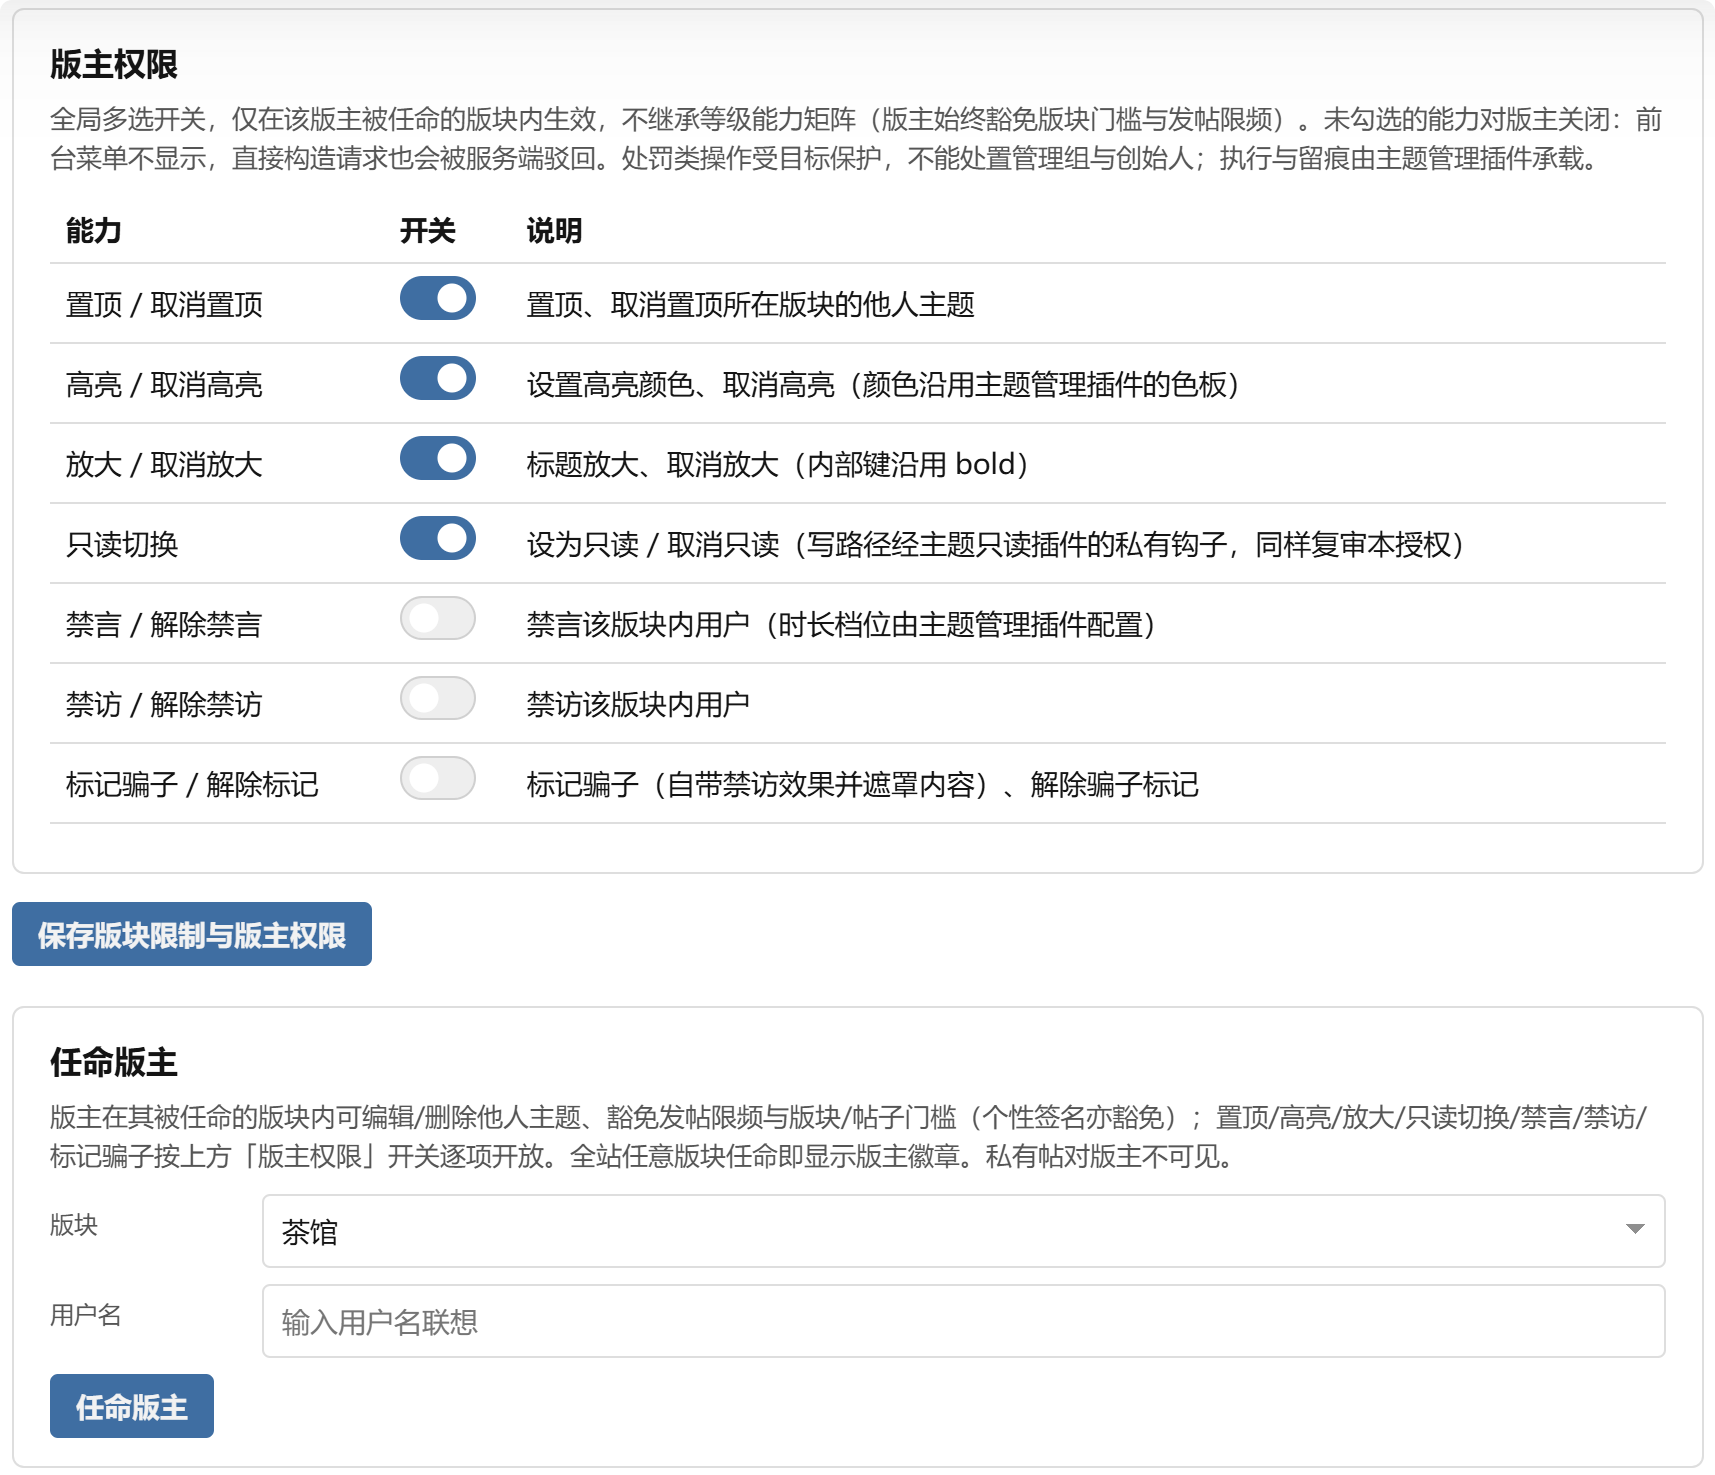1715x1475 pixels.
Task: Click the 放大 / 取消放大 row label
Action: pyautogui.click(x=164, y=464)
